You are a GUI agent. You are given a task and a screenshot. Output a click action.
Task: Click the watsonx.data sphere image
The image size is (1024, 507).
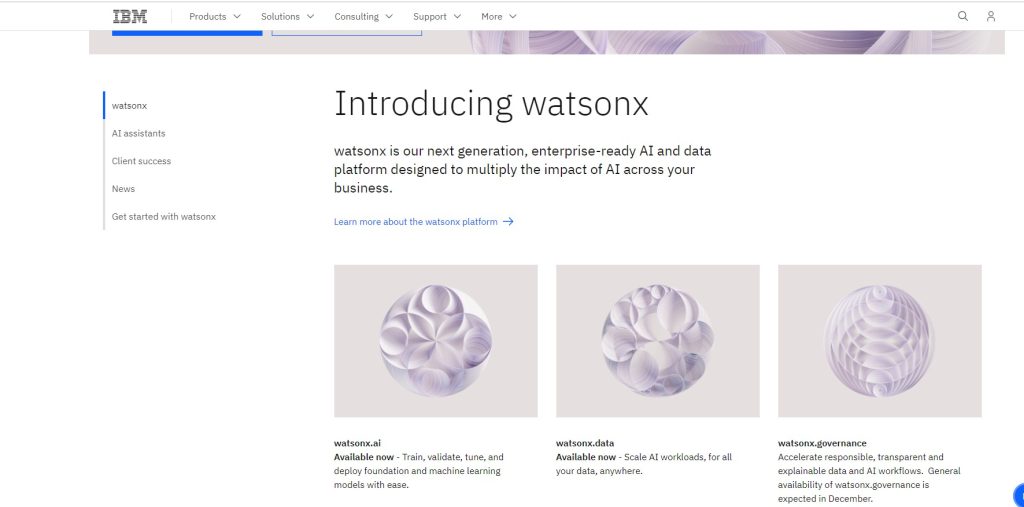coord(658,340)
